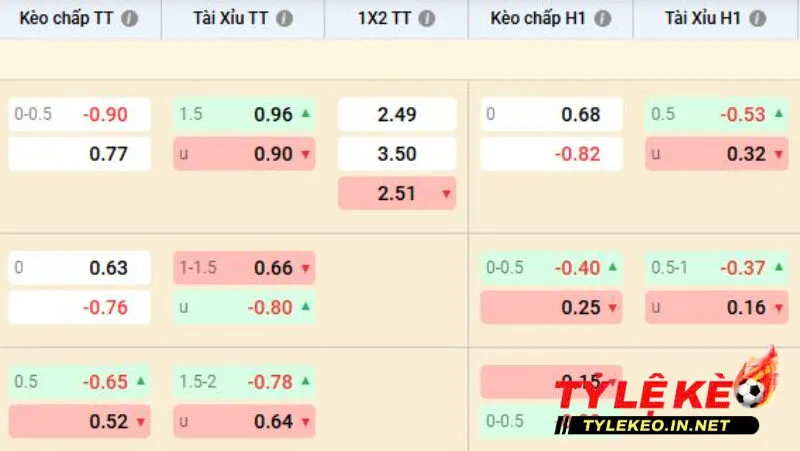Click info icon beside Tài Xỉu TT
The width and height of the screenshot is (800, 451).
click(285, 19)
